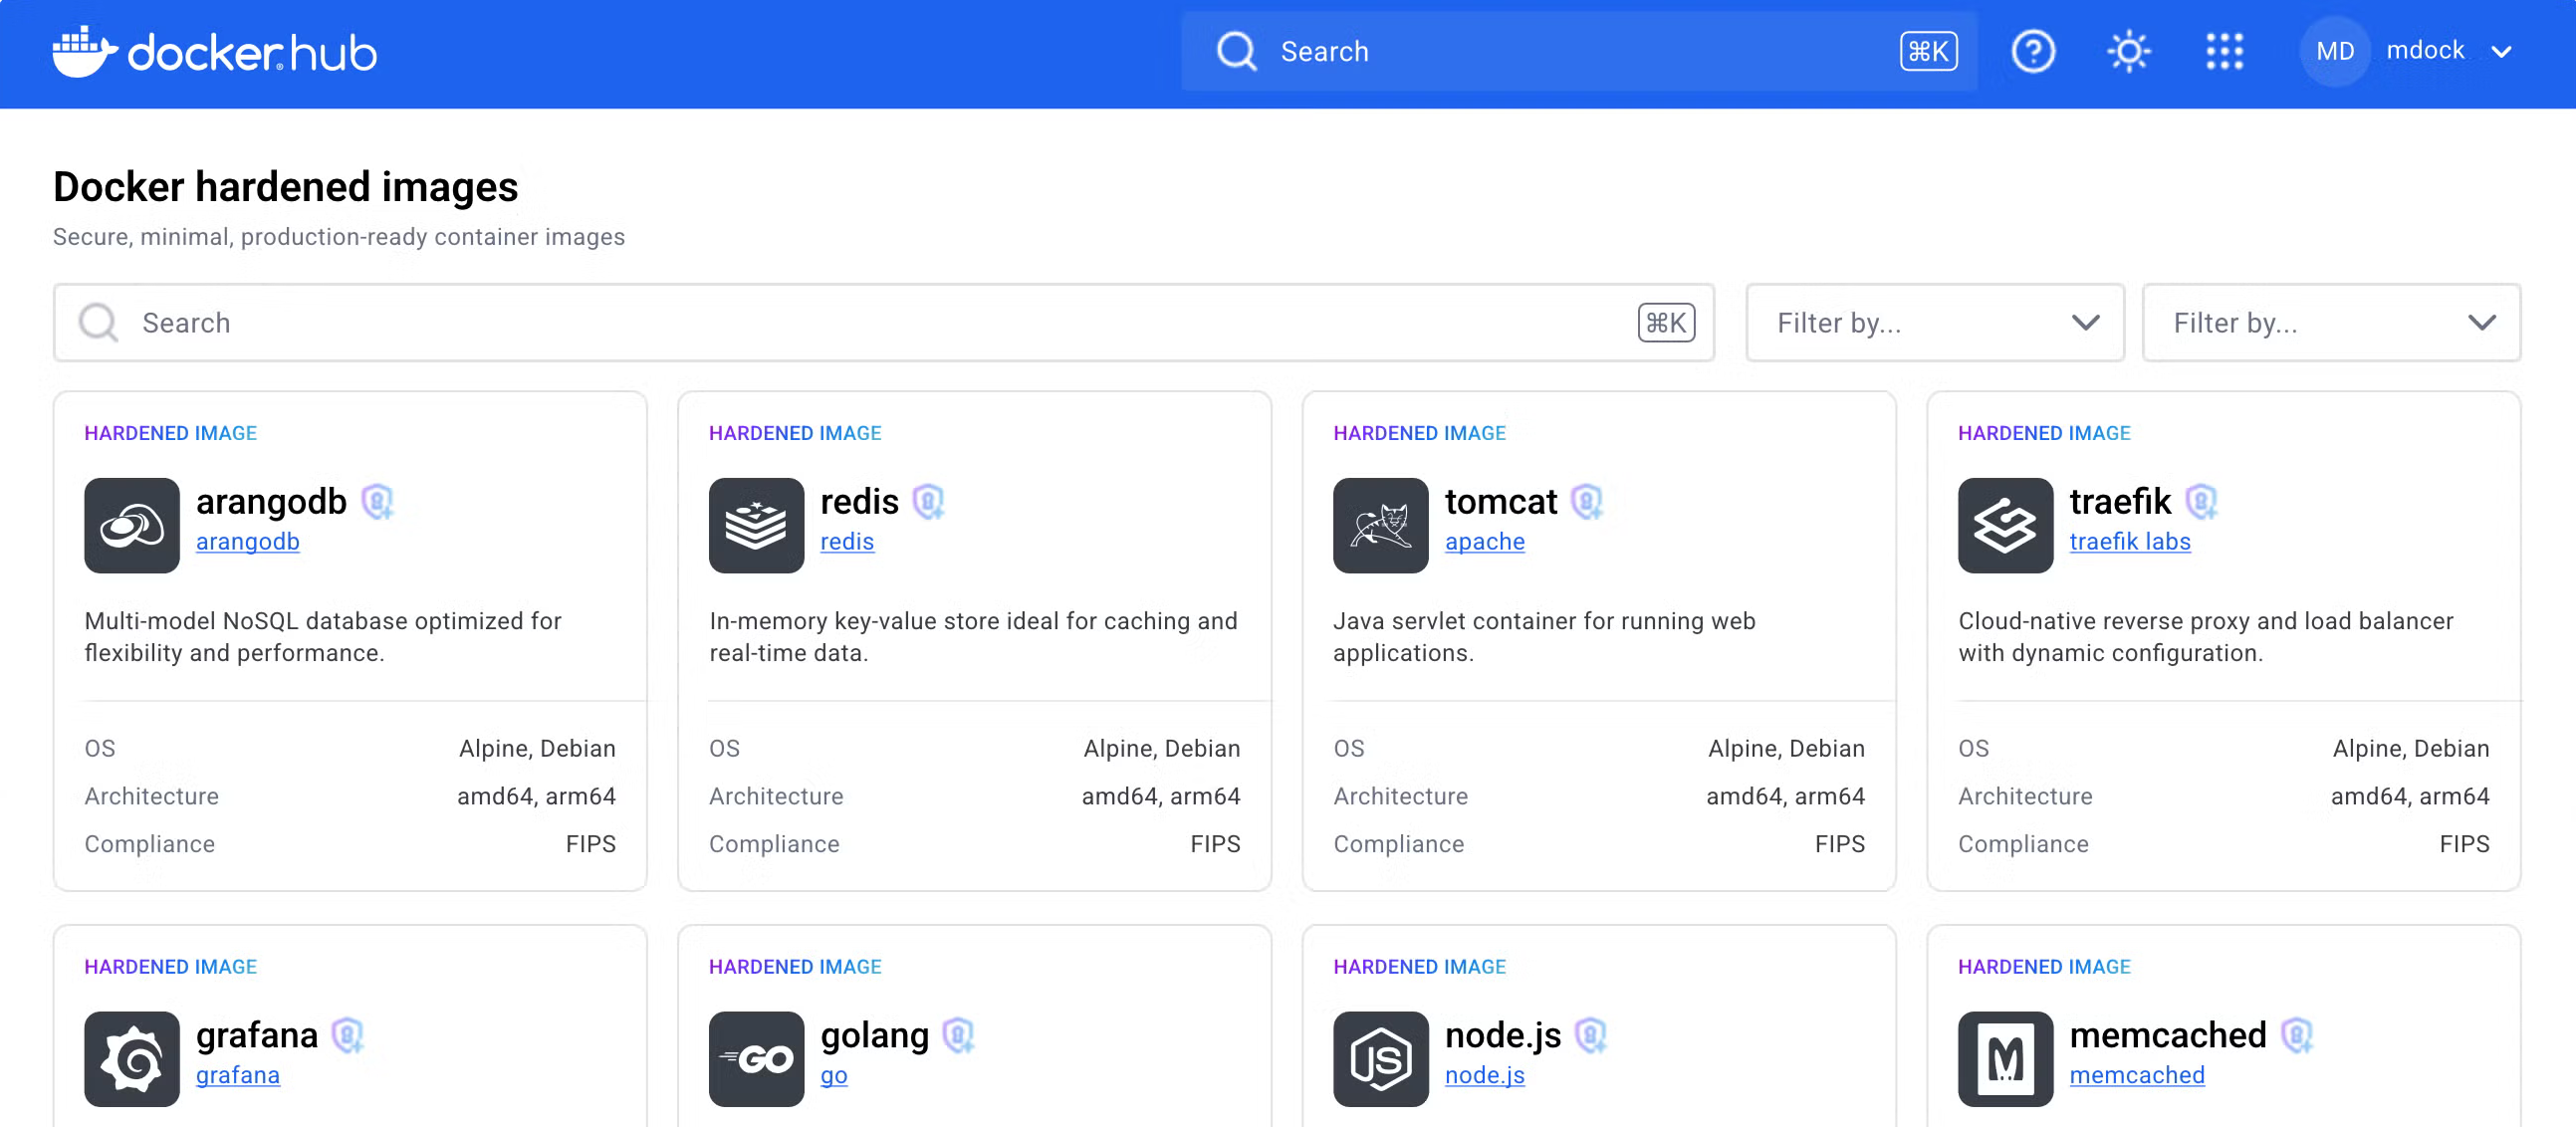The width and height of the screenshot is (2576, 1127).
Task: Click the verified shield badge beside node.js
Action: [1591, 1036]
